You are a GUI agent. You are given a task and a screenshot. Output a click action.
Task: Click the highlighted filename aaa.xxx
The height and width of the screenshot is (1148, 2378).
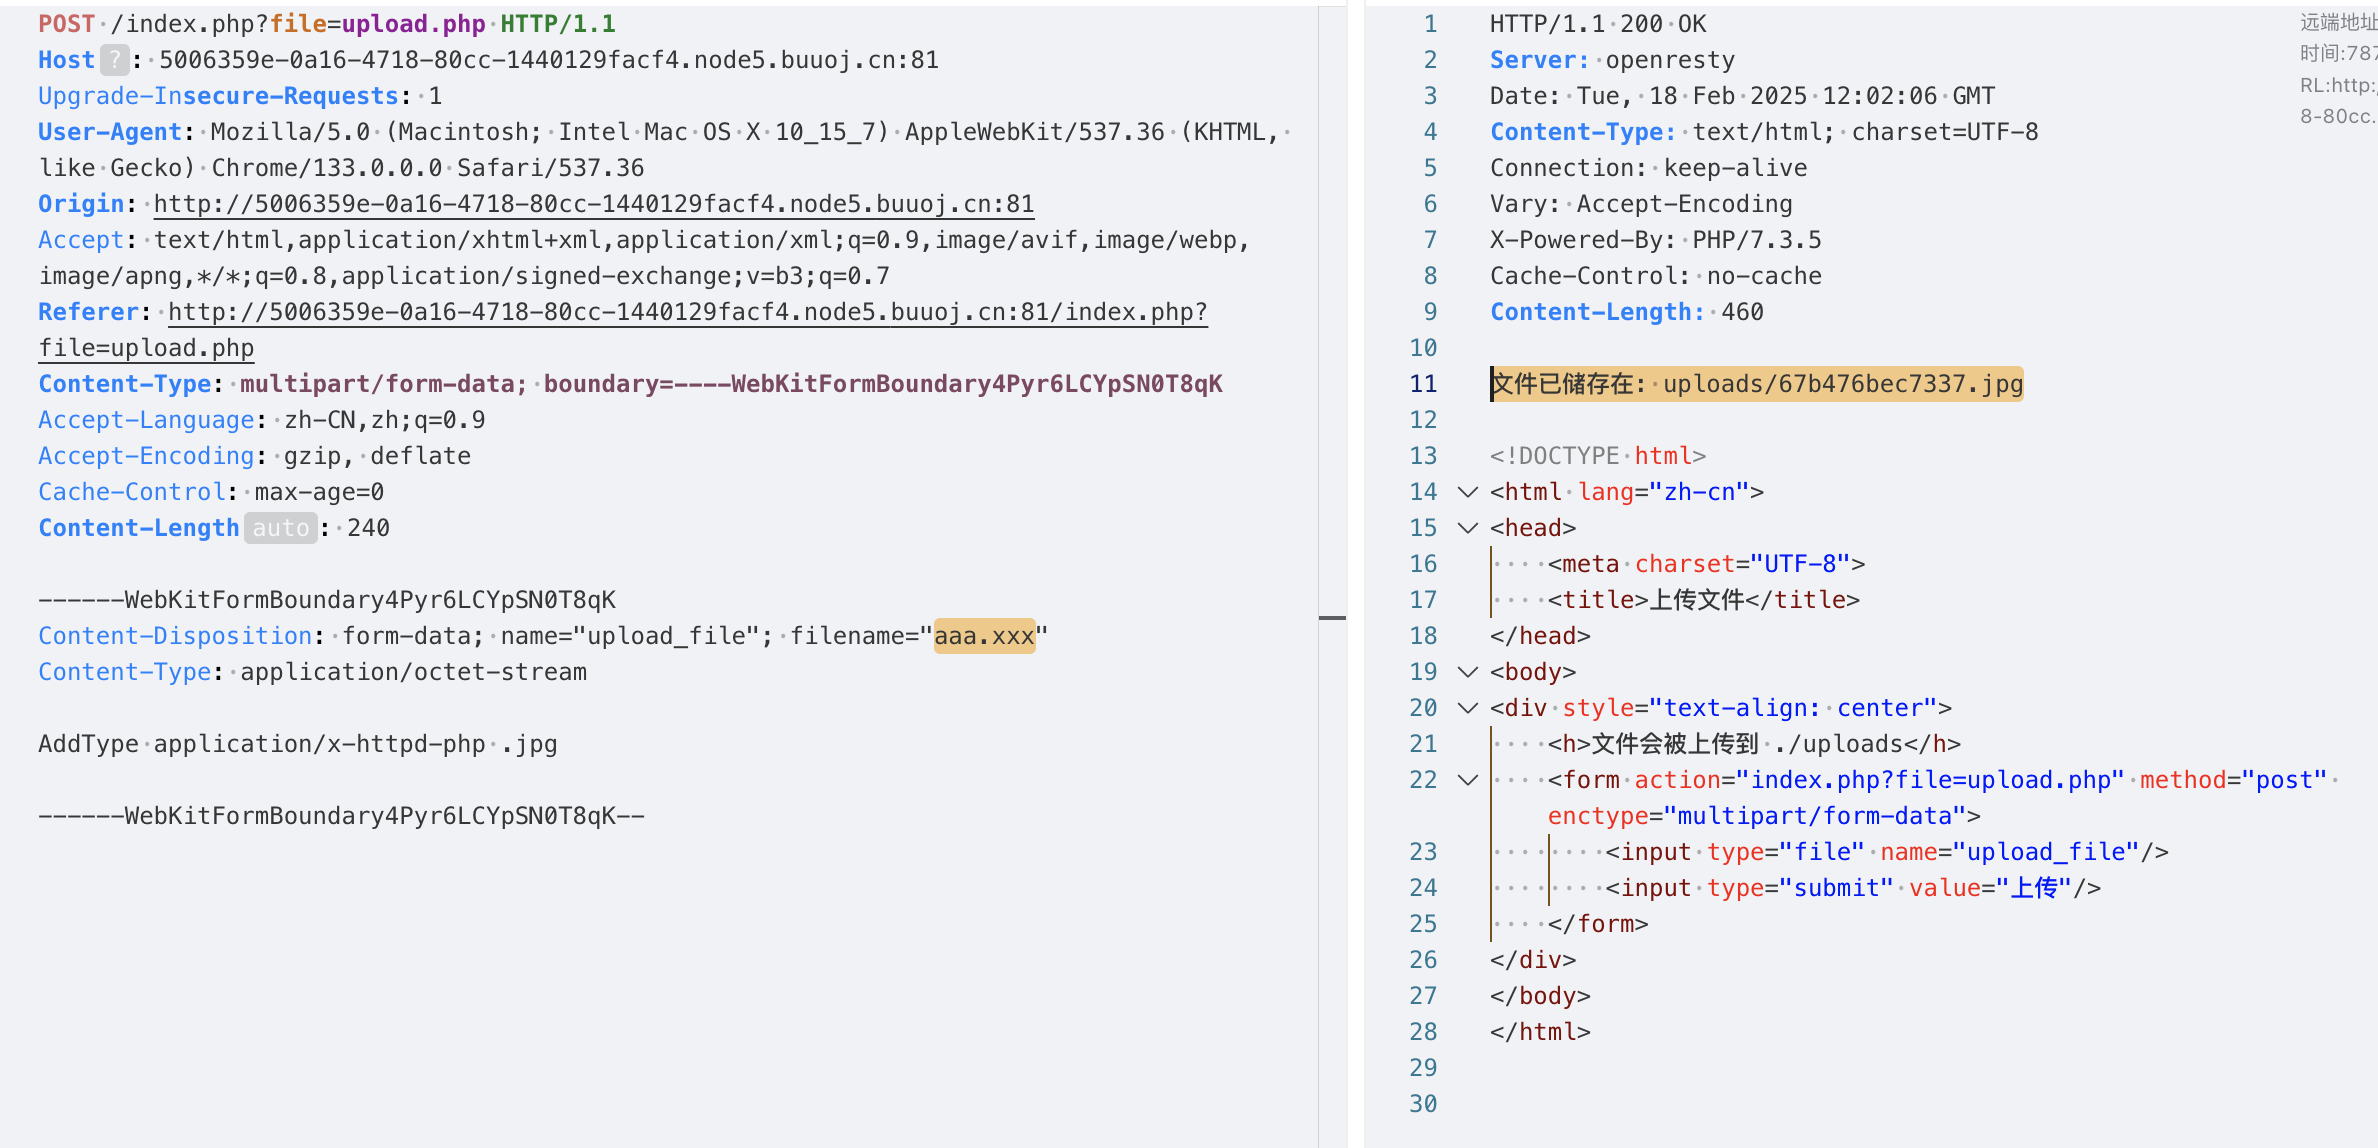(984, 636)
